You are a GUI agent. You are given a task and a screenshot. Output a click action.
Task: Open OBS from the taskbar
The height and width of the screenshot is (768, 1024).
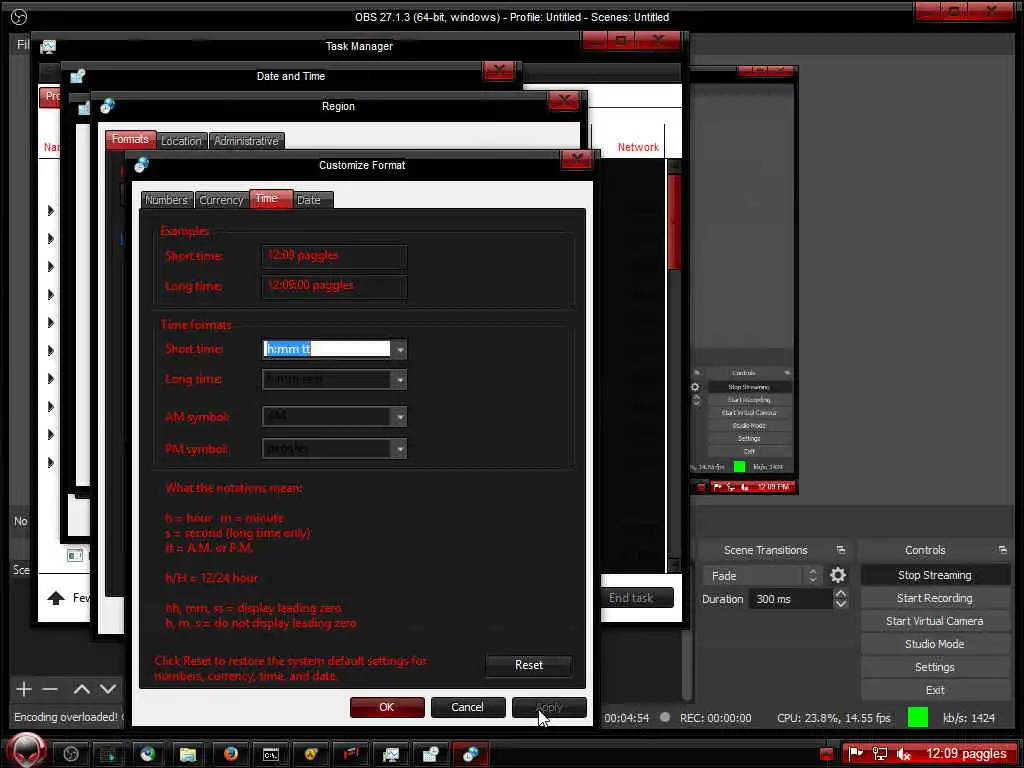click(71, 754)
